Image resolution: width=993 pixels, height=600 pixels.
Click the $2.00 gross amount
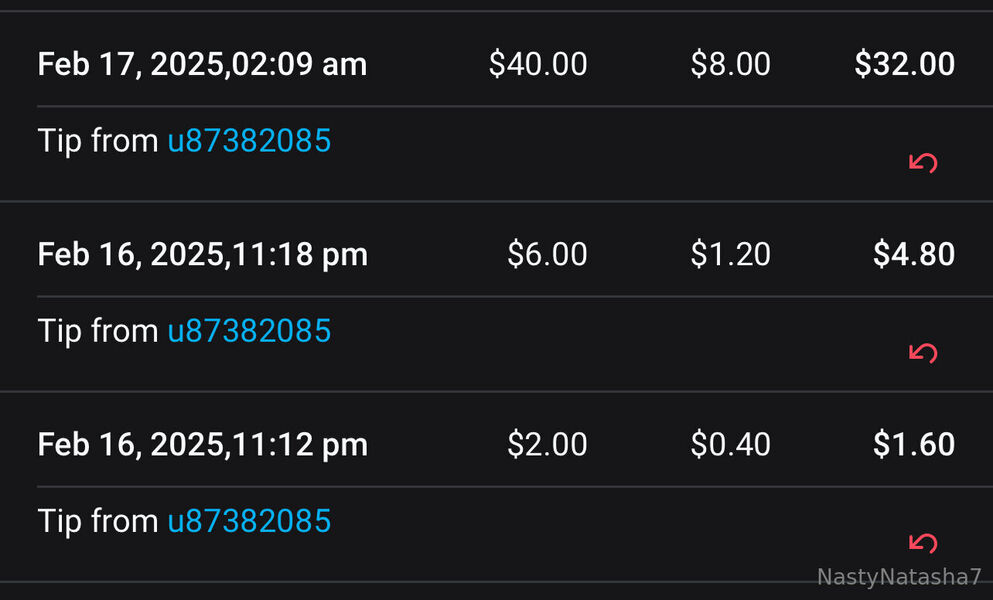point(547,445)
